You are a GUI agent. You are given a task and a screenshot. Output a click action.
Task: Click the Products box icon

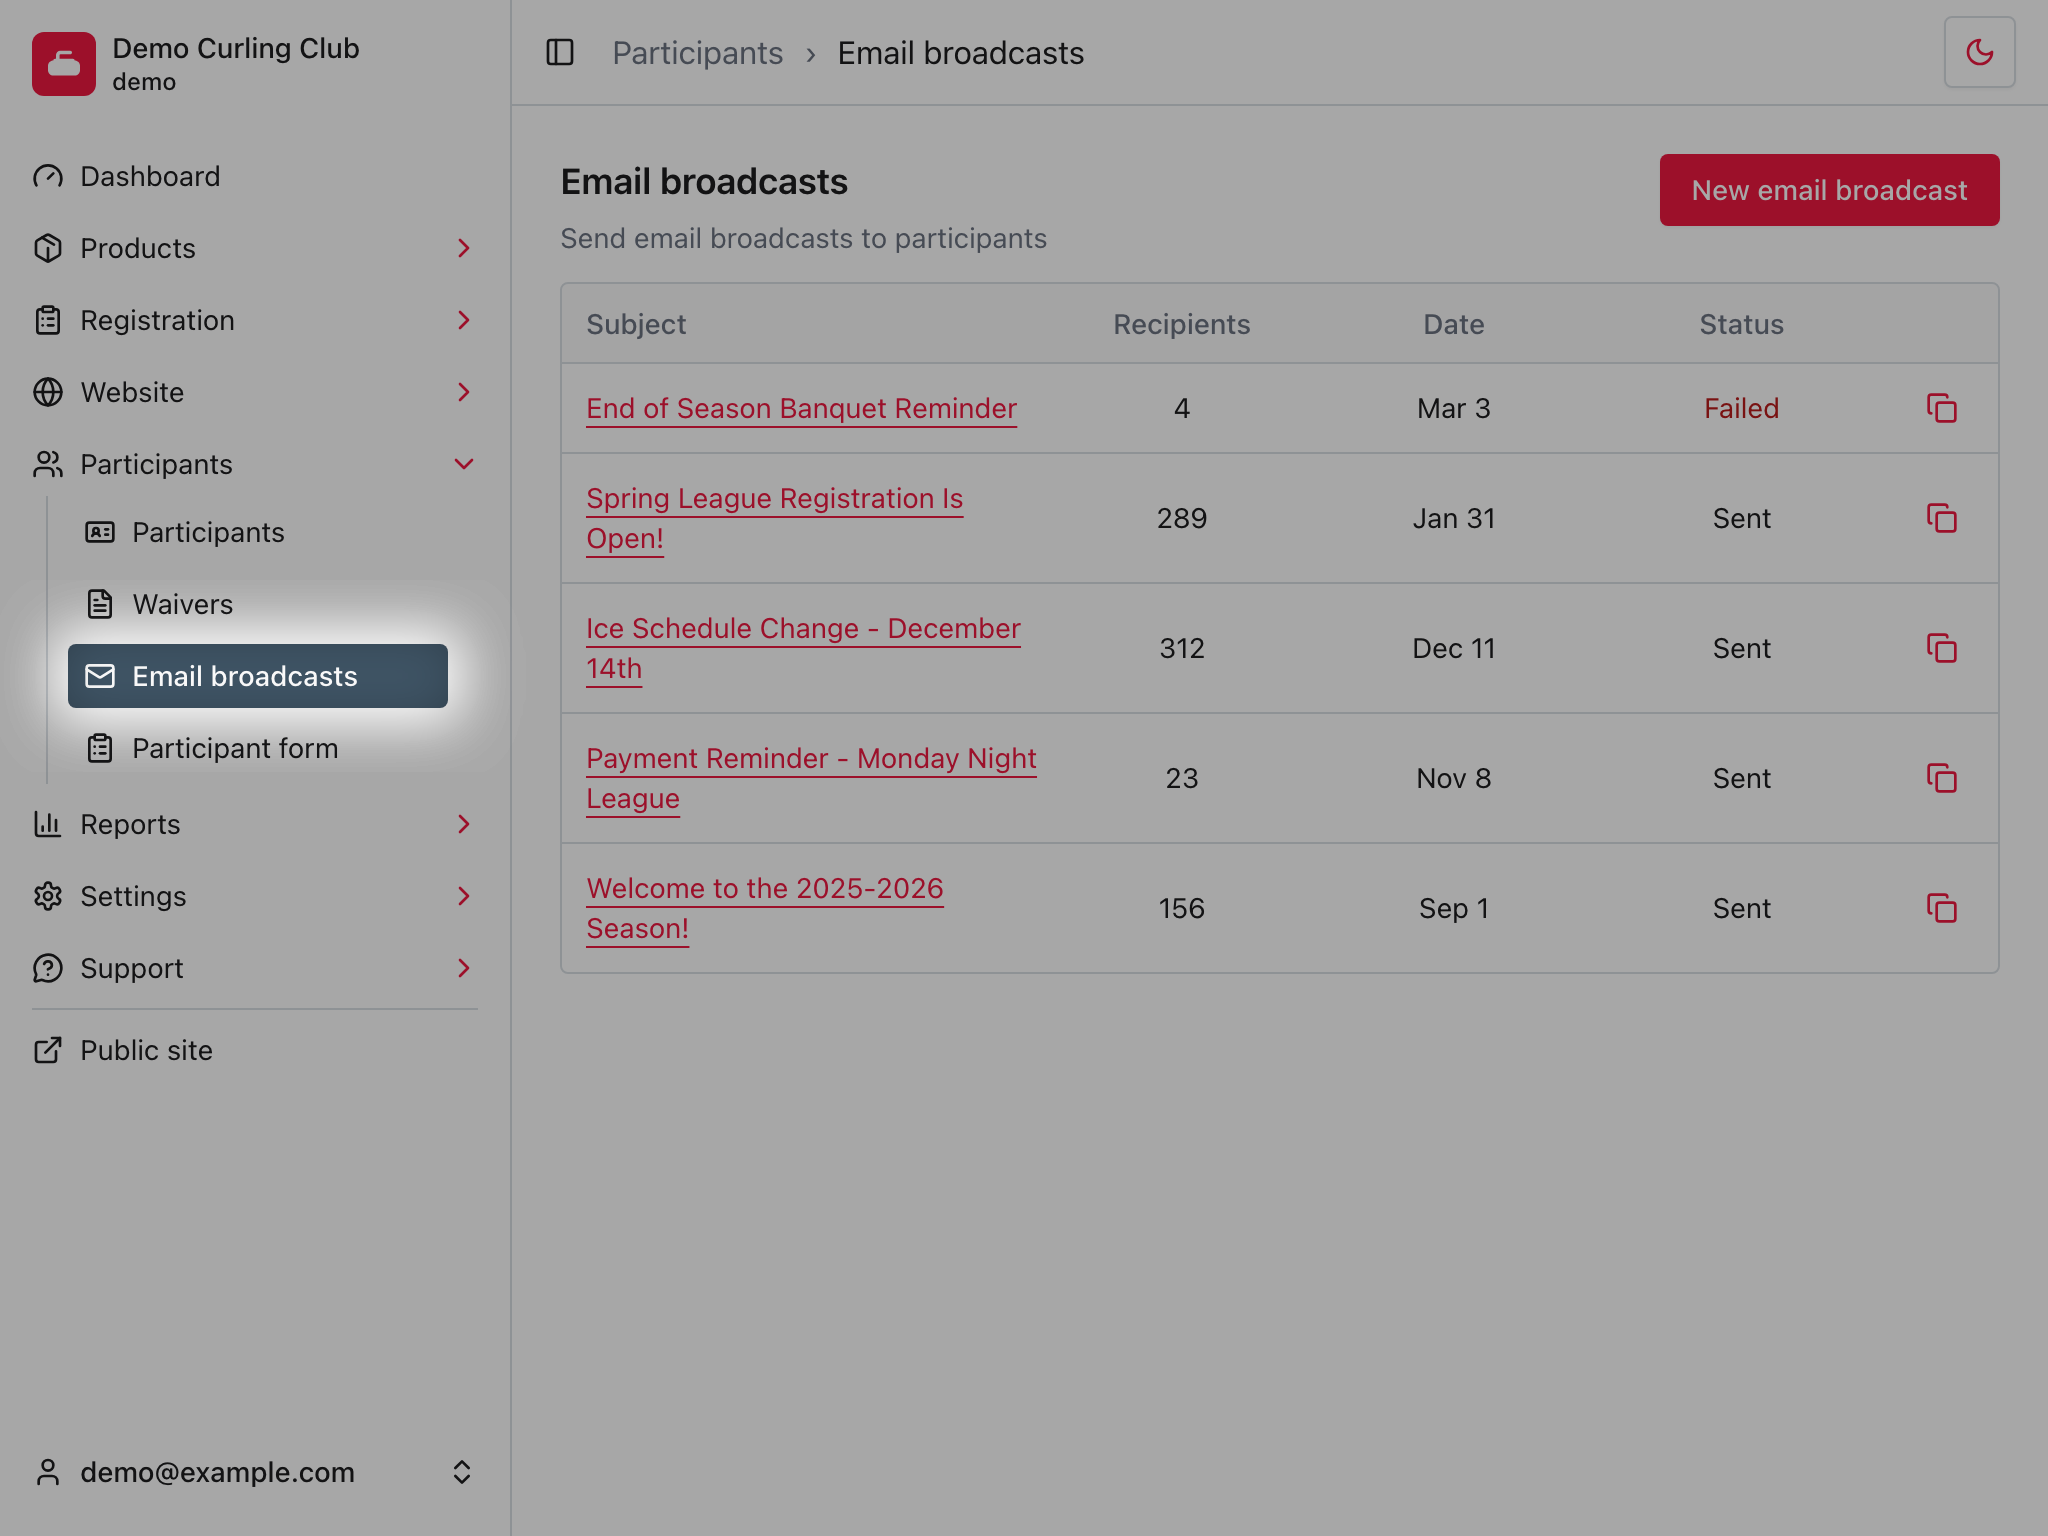pos(48,248)
